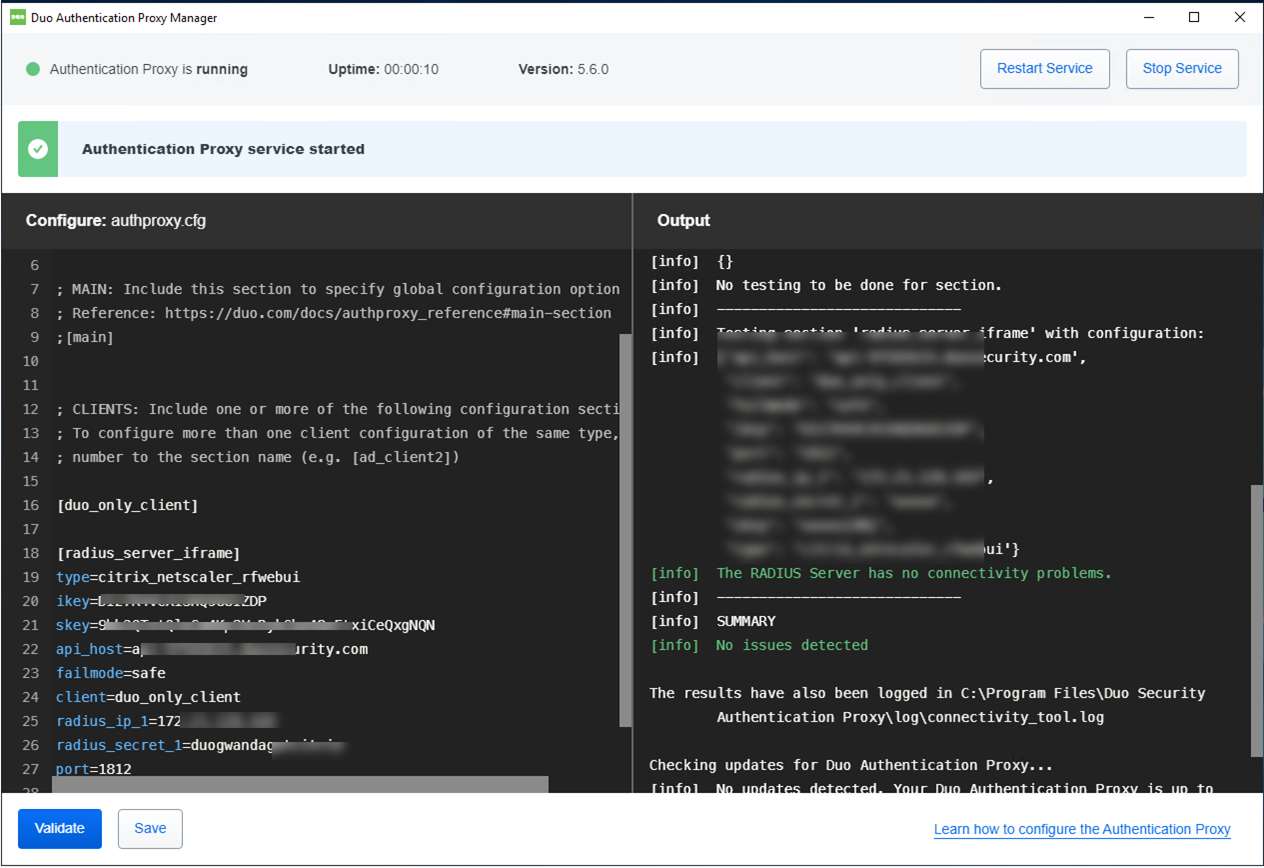Click the radius_ip_1 config line
The height and width of the screenshot is (868, 1264).
pos(167,721)
